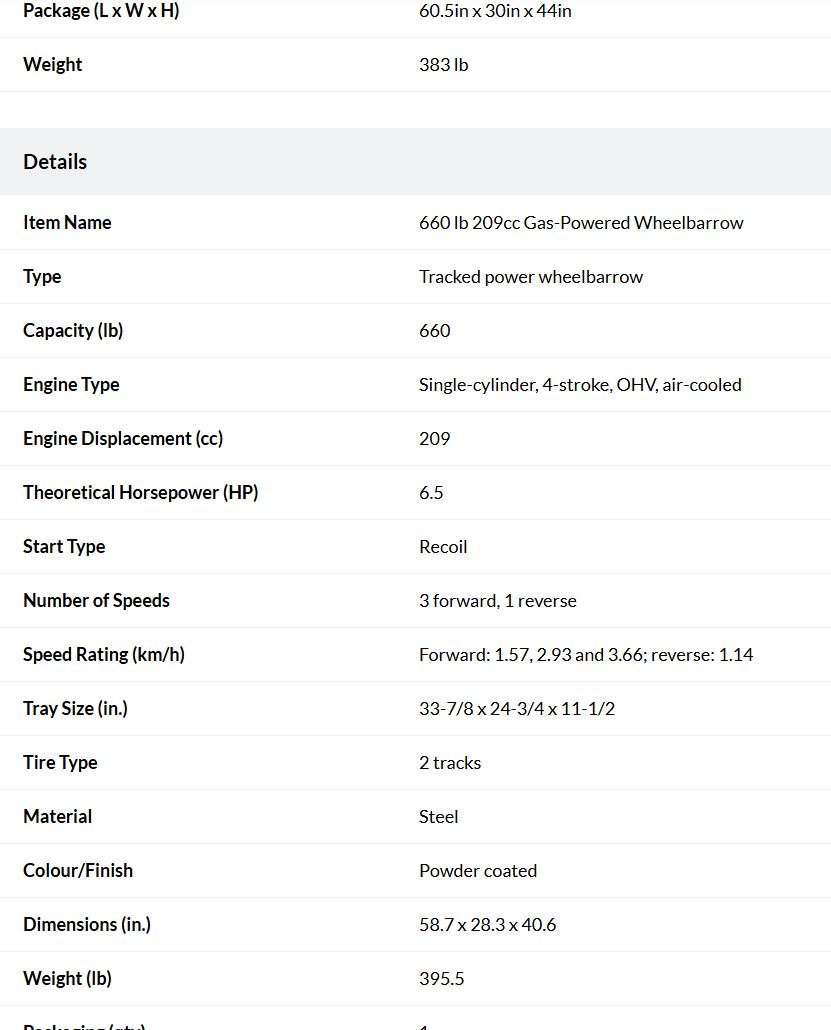The image size is (831, 1030).
Task: Select the Theoretical Horsepower (HP) label
Action: (x=141, y=492)
